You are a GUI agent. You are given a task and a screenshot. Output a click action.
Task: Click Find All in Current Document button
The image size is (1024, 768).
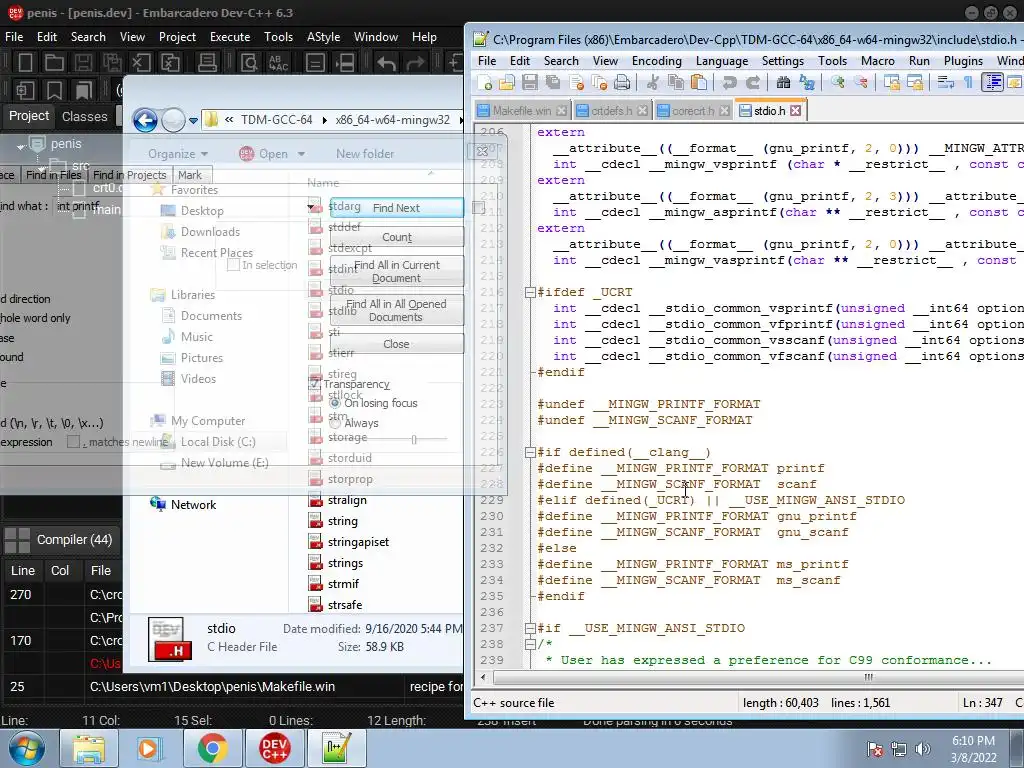click(396, 271)
